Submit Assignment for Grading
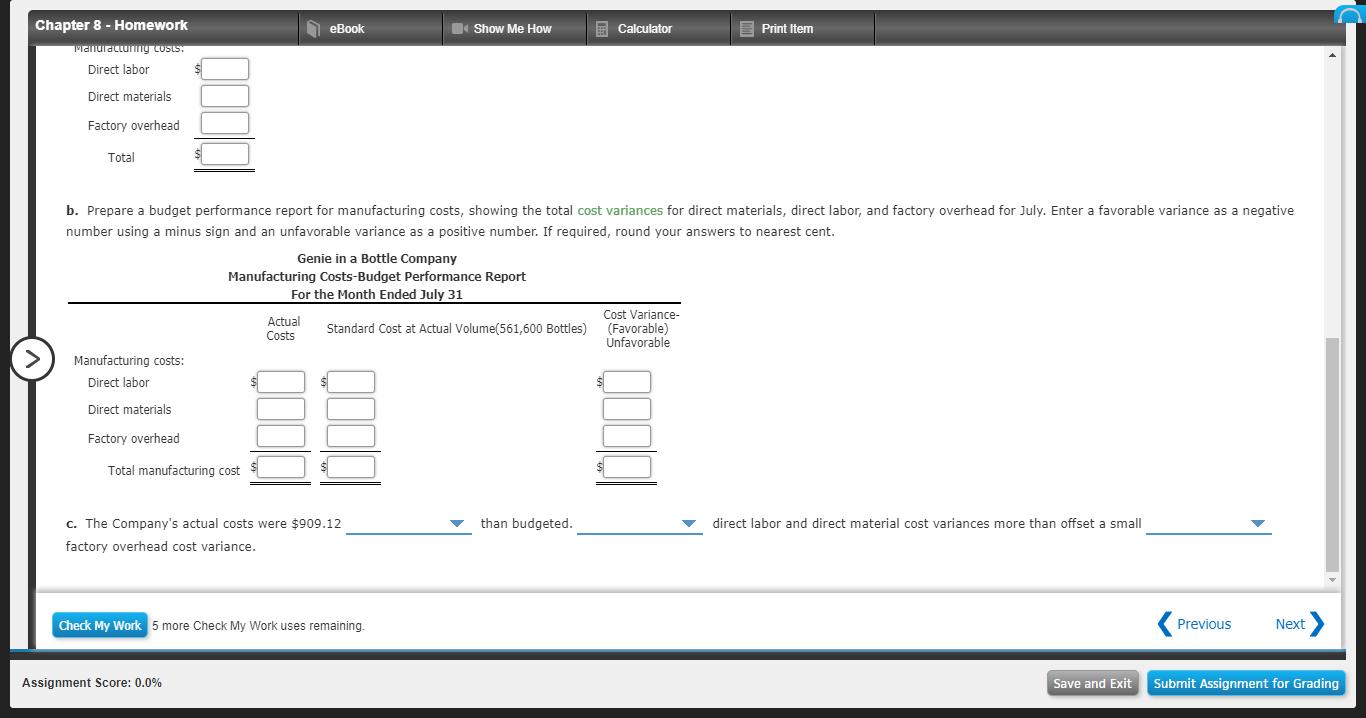Viewport: 1366px width, 718px height. (1246, 683)
